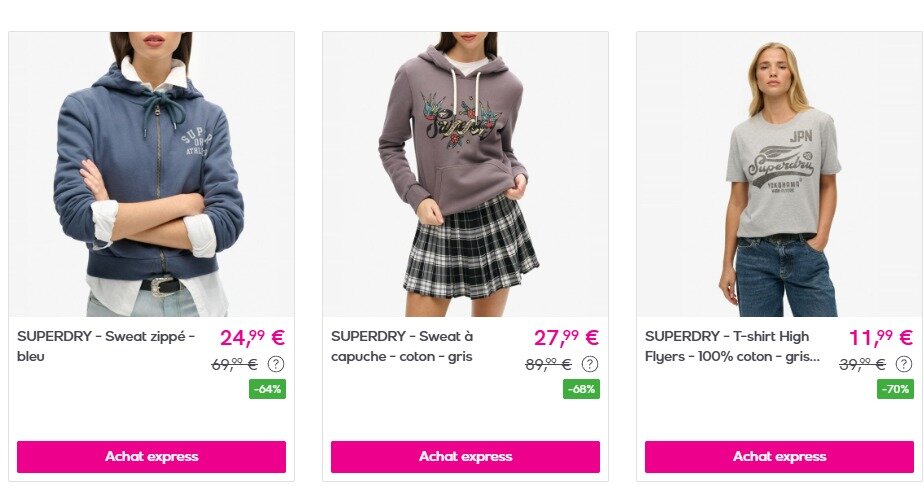924x487 pixels.
Task: Click the -68% discount badge
Action: pos(582,389)
